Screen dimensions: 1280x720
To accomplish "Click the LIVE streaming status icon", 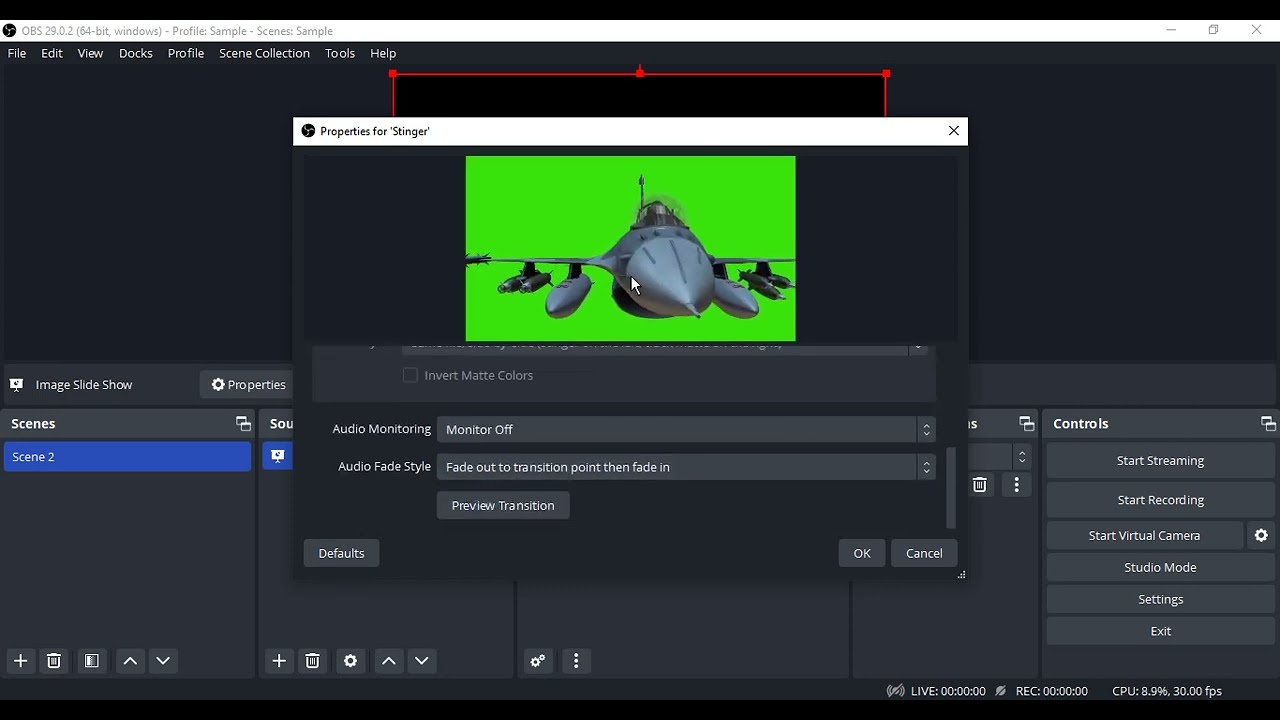I will click(896, 691).
